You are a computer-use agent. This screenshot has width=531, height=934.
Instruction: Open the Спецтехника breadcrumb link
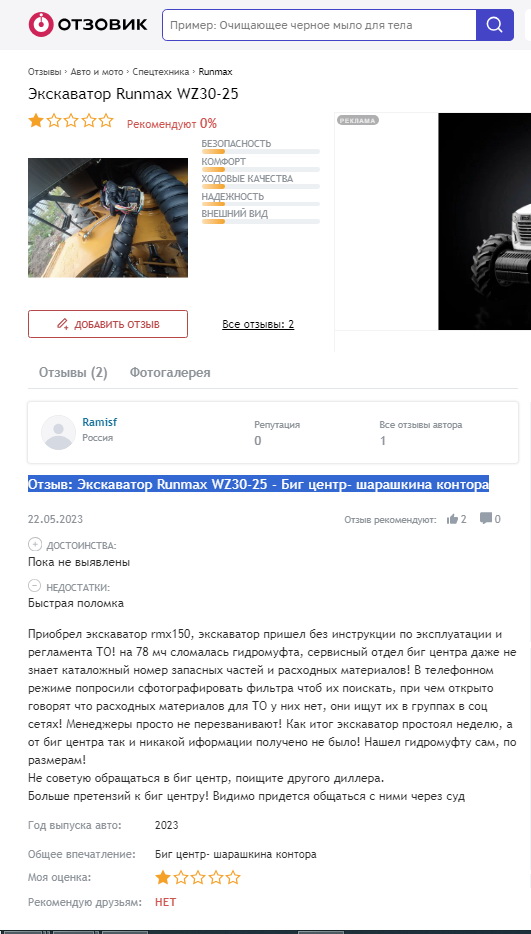[x=161, y=71]
